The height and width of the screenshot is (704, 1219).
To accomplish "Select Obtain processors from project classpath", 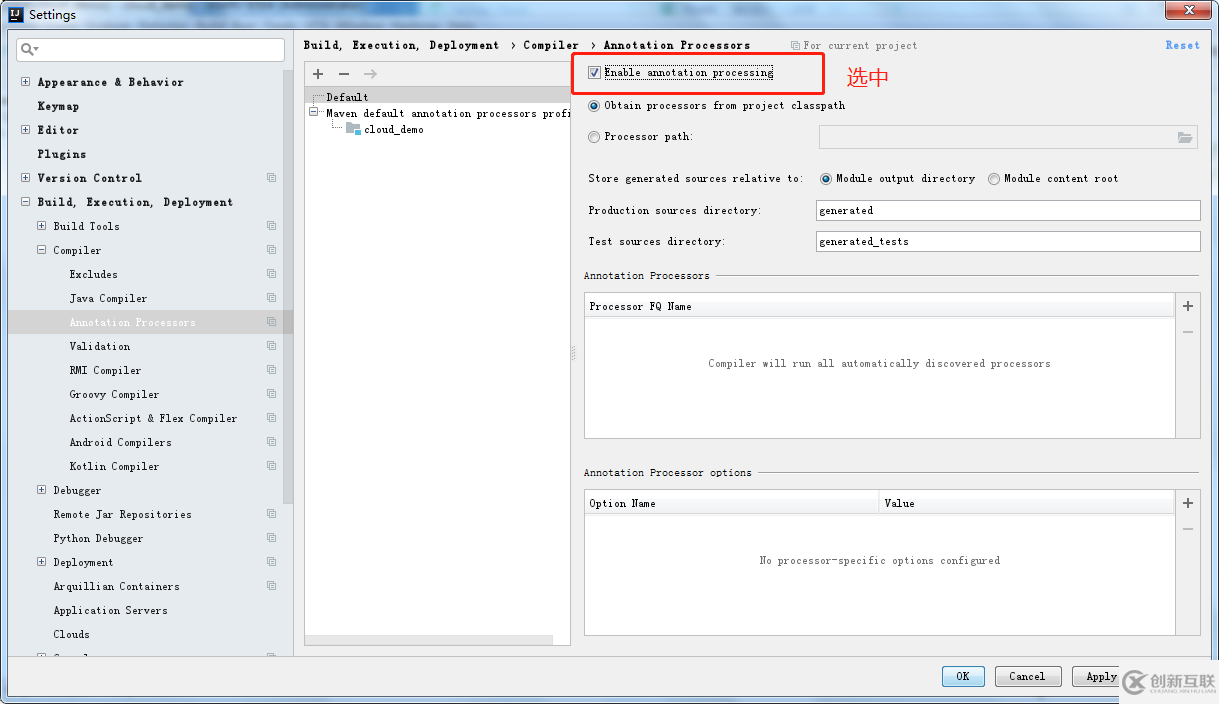I will tap(595, 106).
